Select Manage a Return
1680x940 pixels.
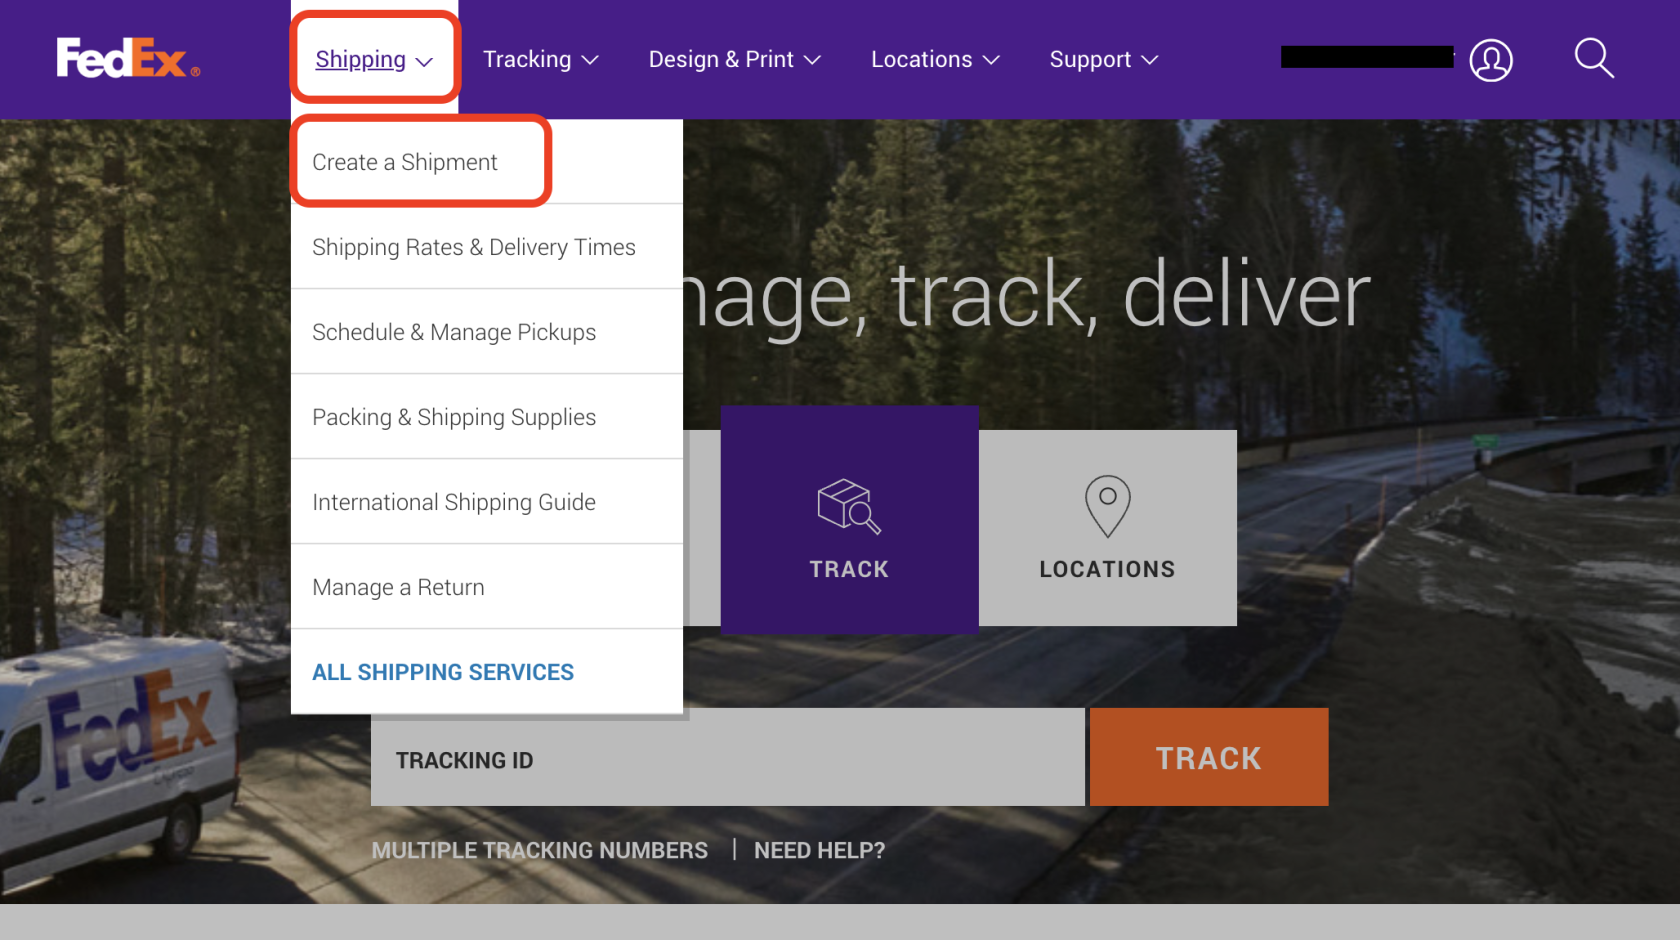coord(398,587)
